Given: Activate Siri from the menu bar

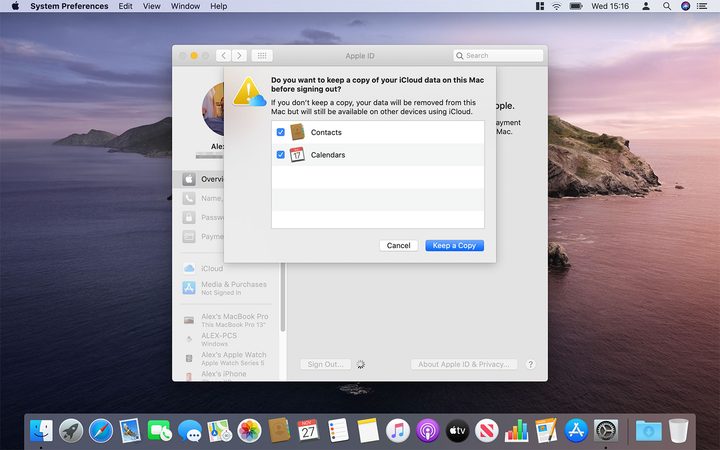Looking at the screenshot, I should (686, 6).
